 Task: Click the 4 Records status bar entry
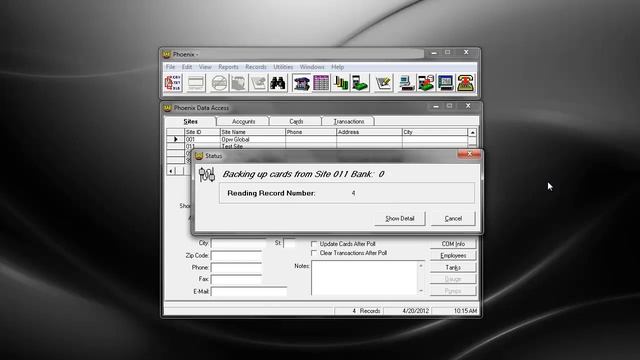pos(359,311)
